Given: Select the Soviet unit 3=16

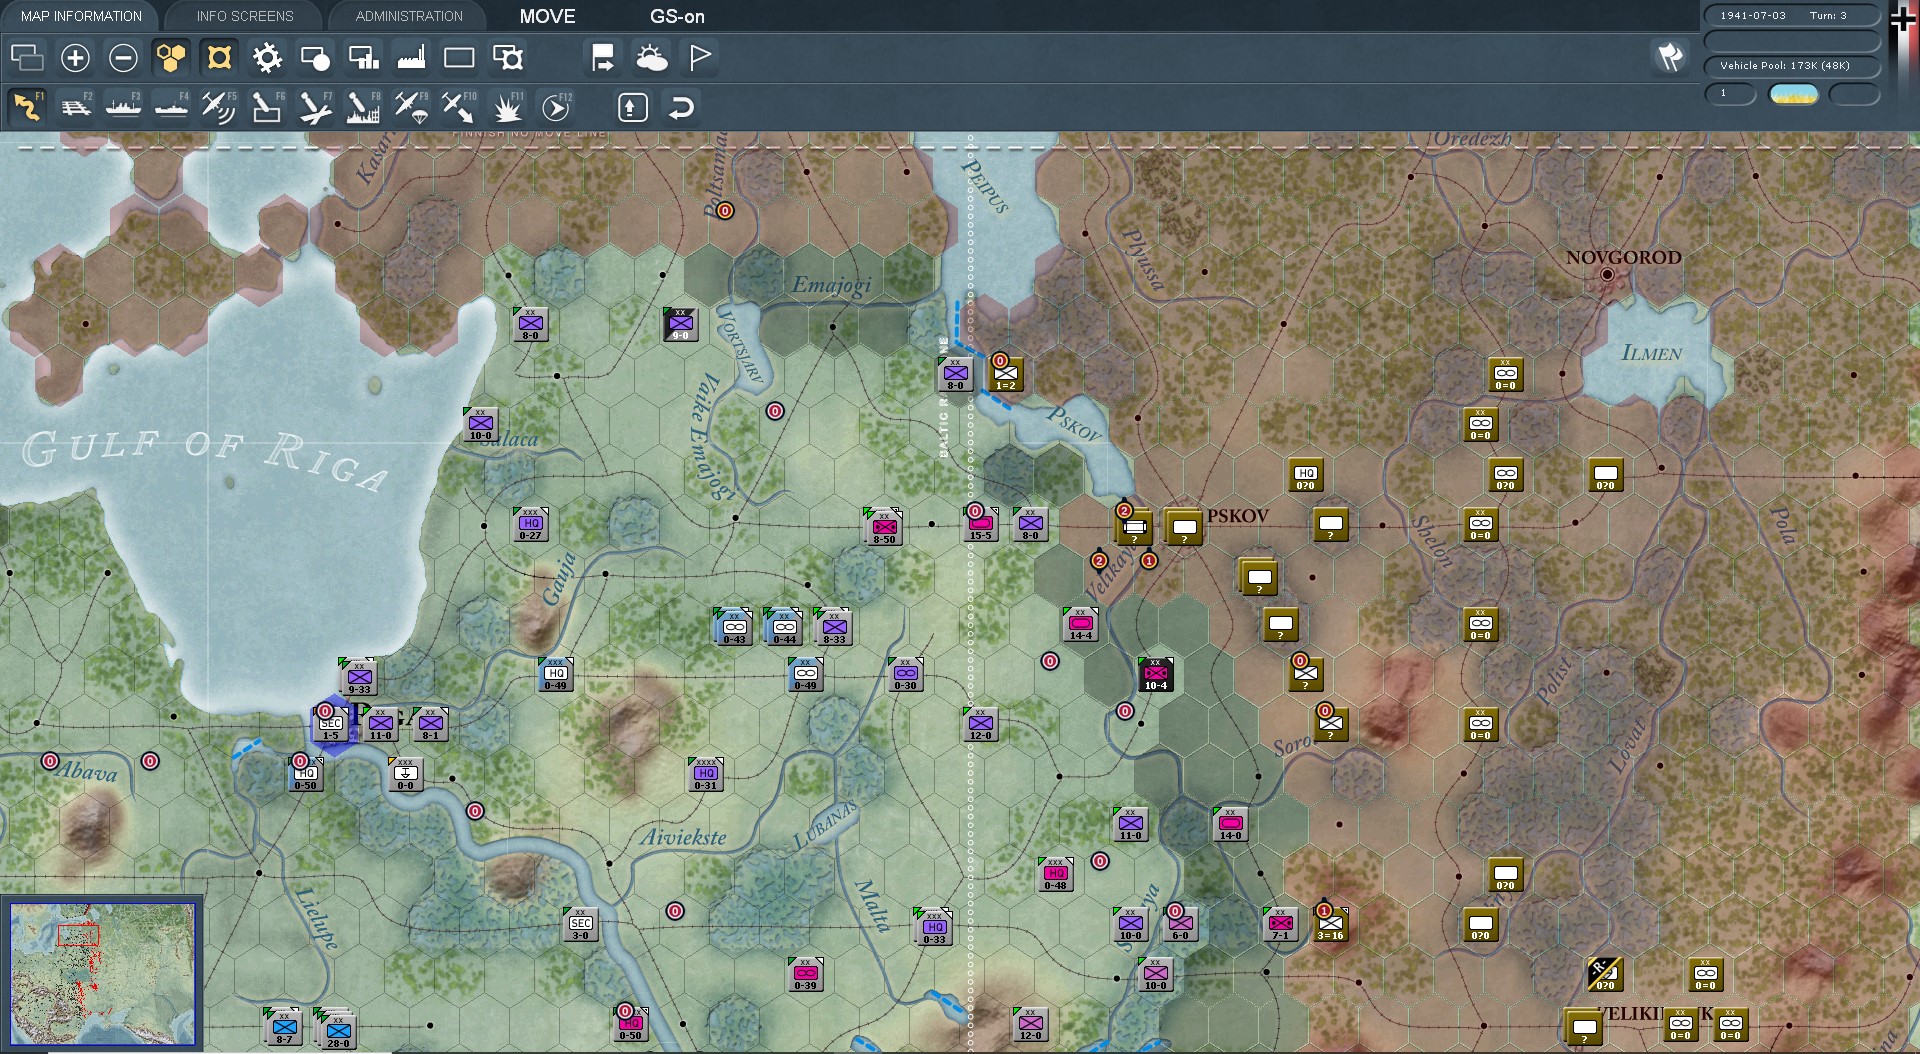Looking at the screenshot, I should click(1331, 924).
